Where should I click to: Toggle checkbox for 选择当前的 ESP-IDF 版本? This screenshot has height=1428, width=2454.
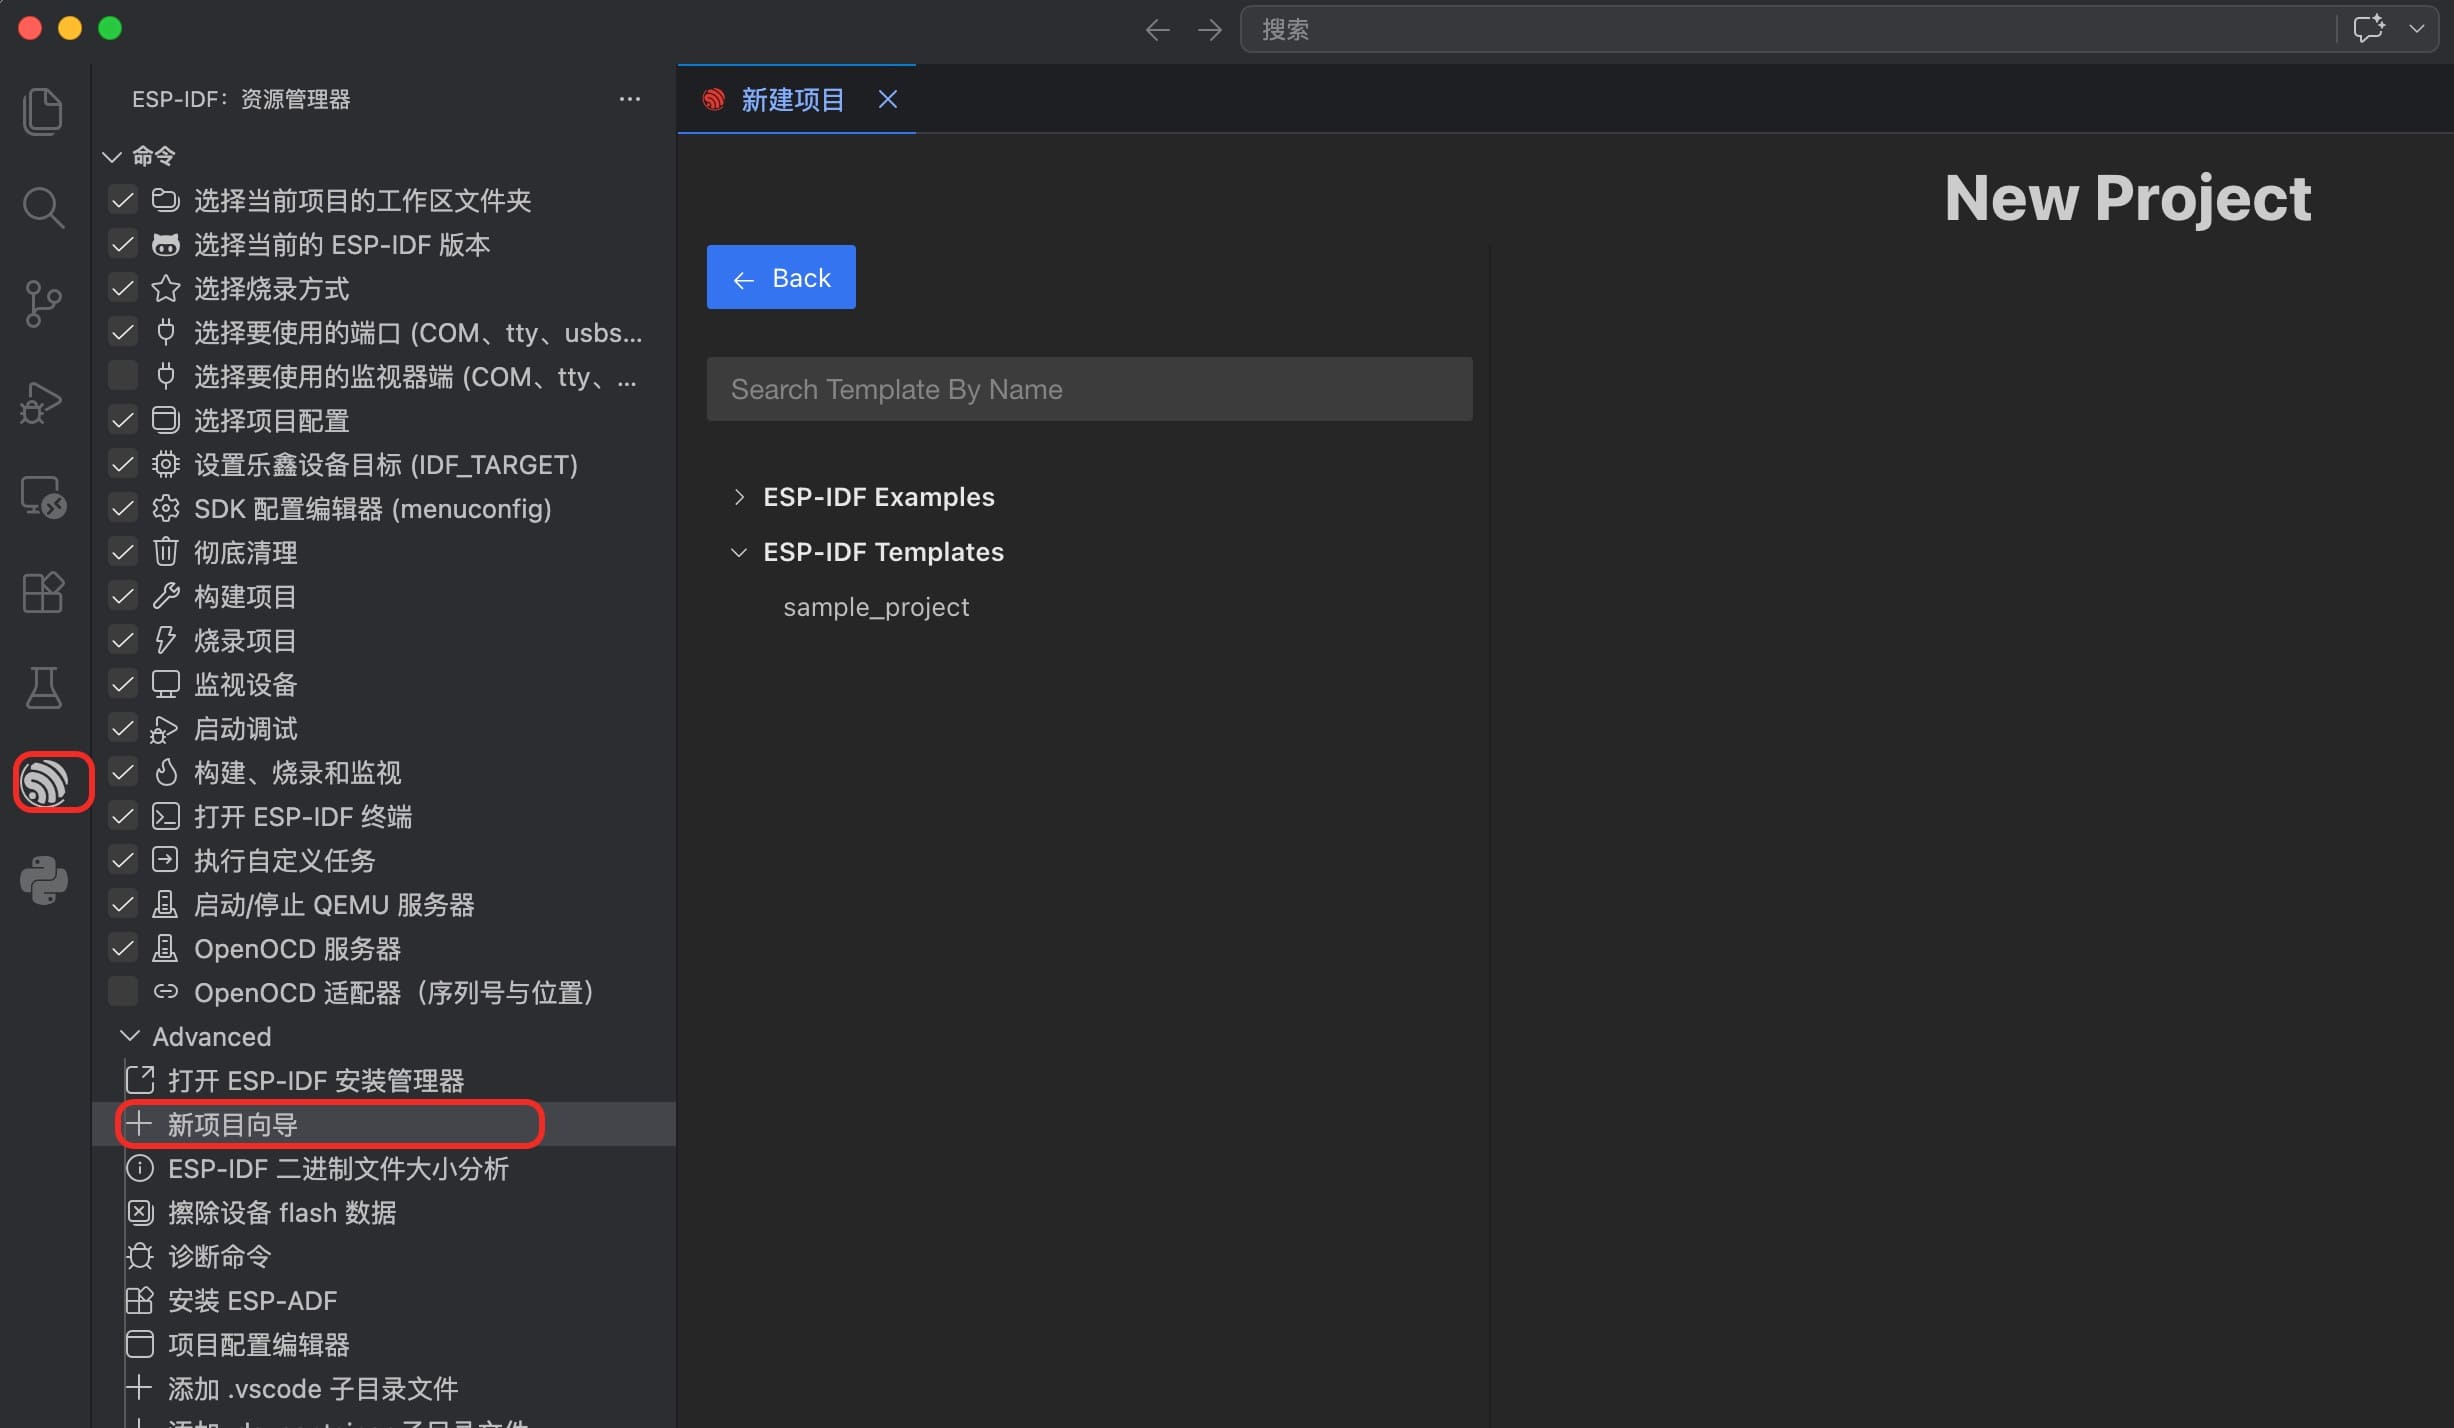coord(123,244)
